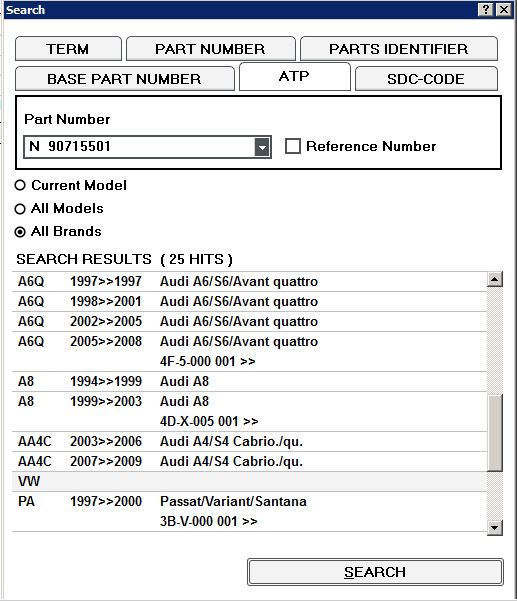
Task: Click the 4D-X-005 001 >> chassis line
Action: 209,421
